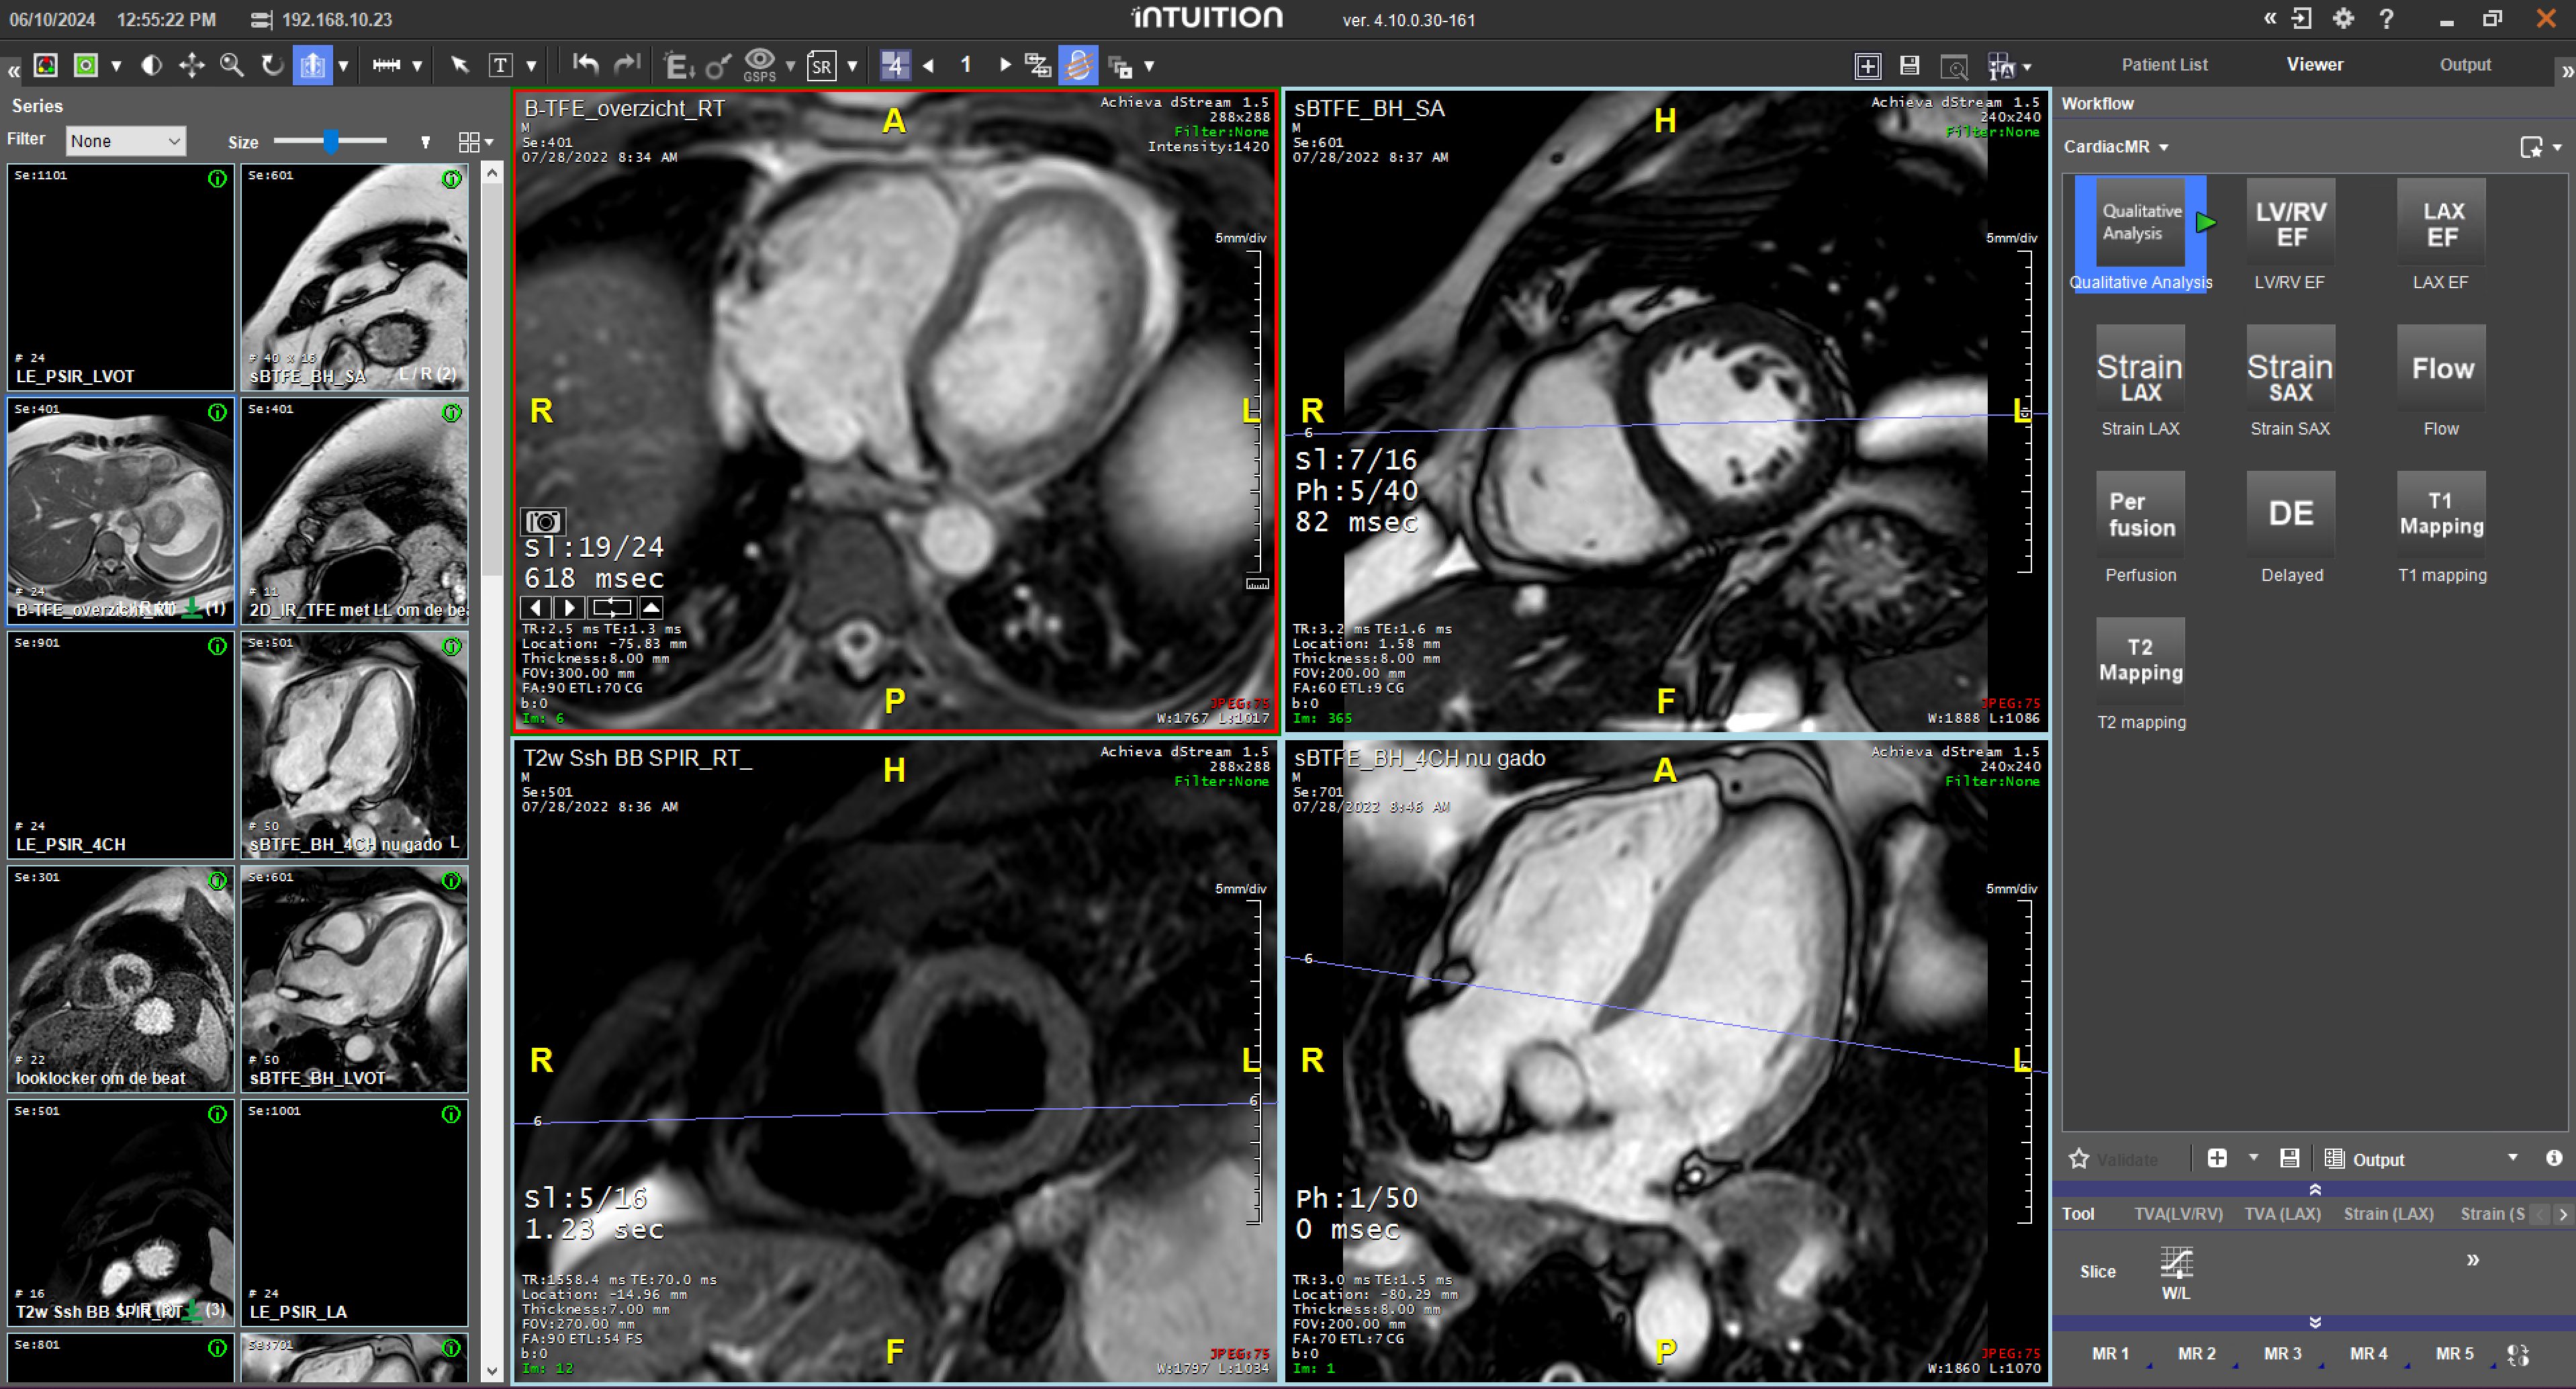2576x1389 pixels.
Task: Toggle the highlighted reference lines icon
Action: pyautogui.click(x=1078, y=66)
